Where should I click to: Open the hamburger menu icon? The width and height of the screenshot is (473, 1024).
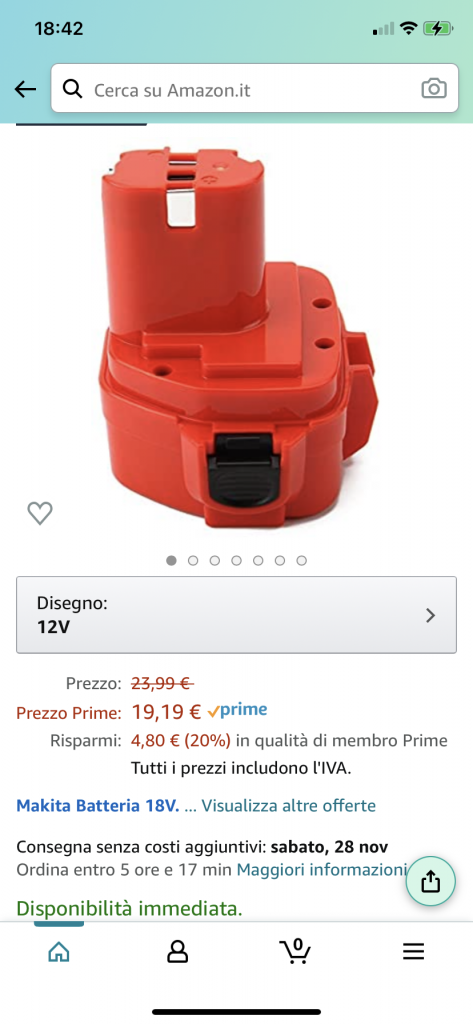414,952
